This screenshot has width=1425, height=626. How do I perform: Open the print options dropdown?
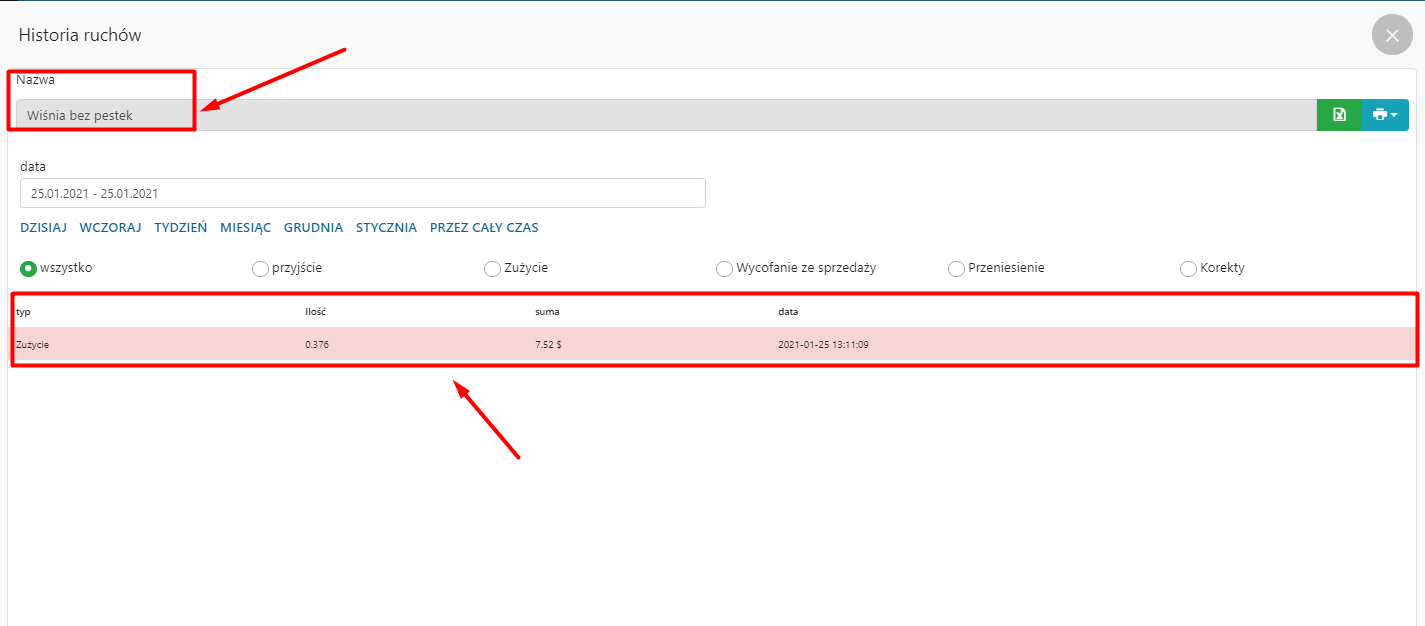coord(1385,115)
